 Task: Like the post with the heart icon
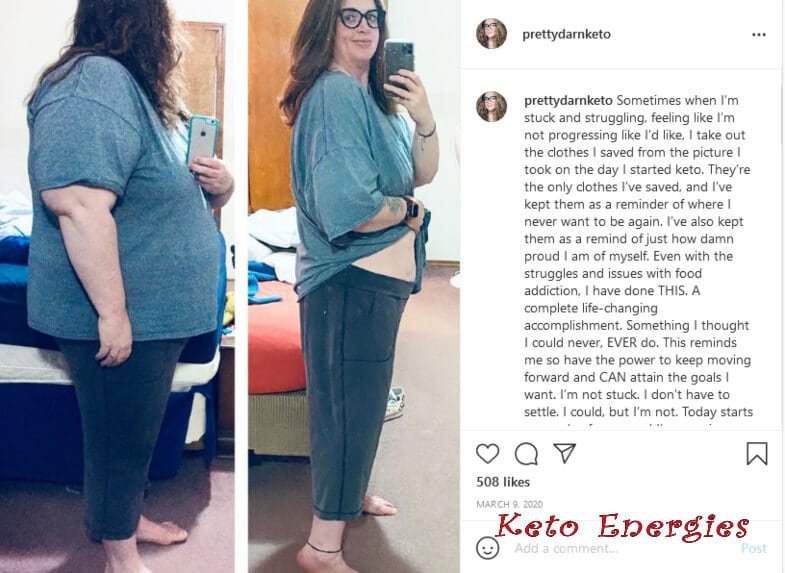[487, 453]
